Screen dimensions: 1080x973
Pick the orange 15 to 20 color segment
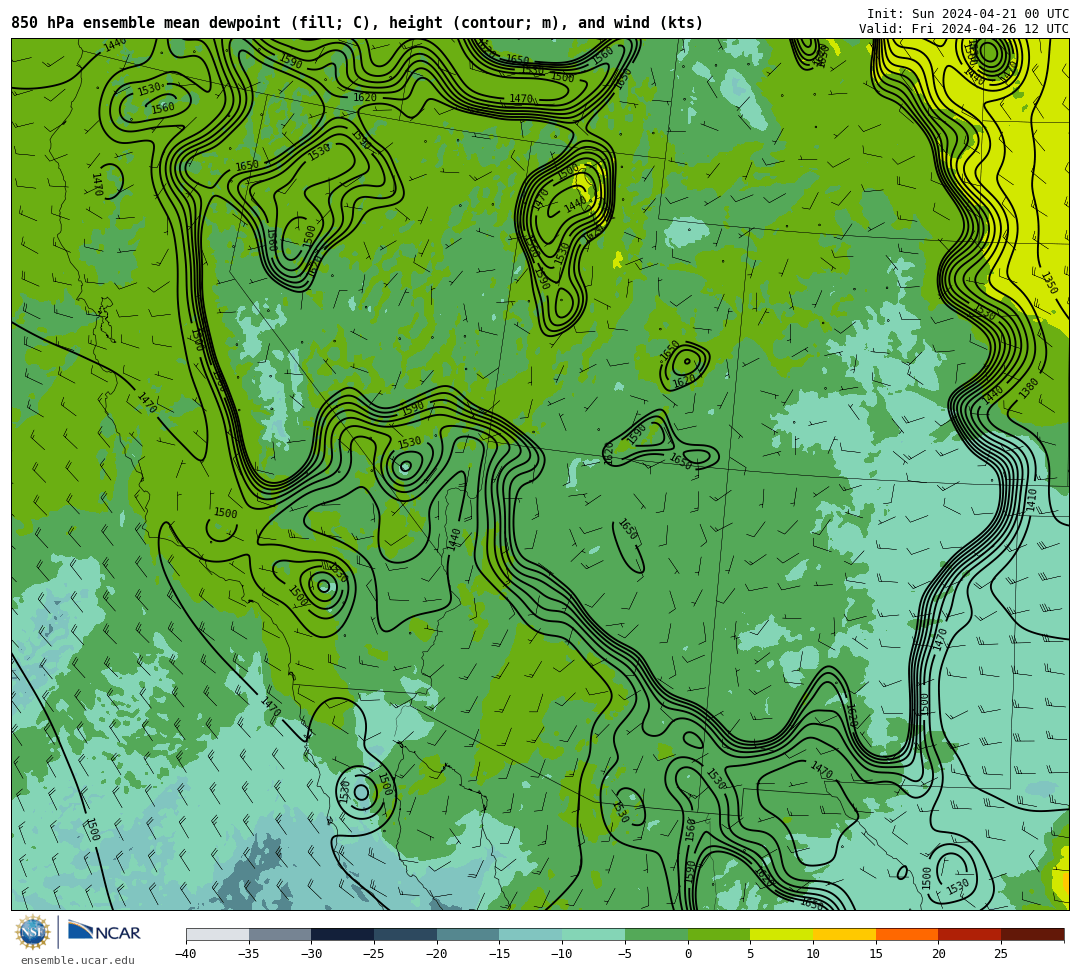907,934
